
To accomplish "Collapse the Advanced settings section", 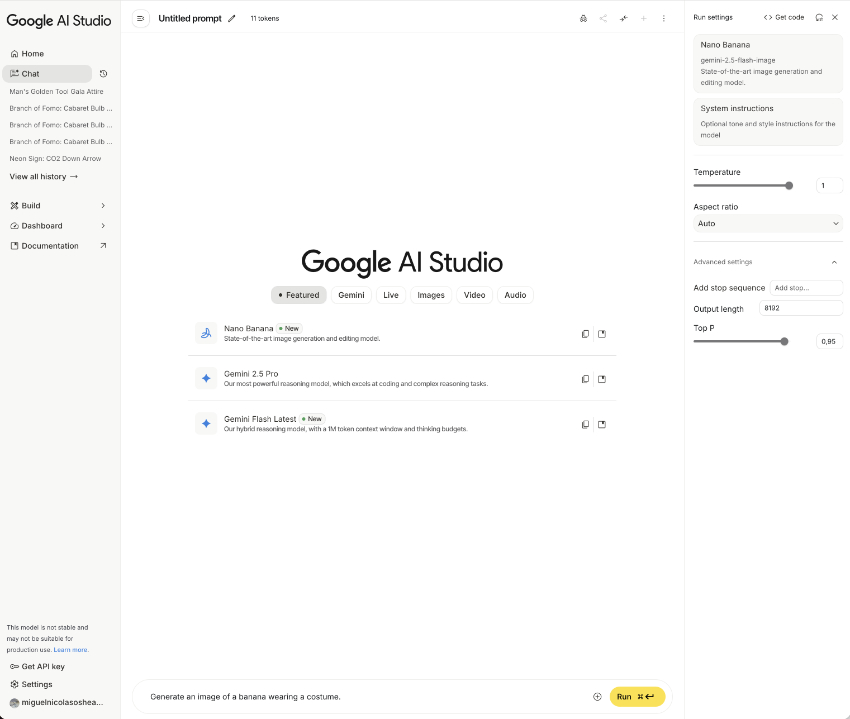I will tap(834, 262).
